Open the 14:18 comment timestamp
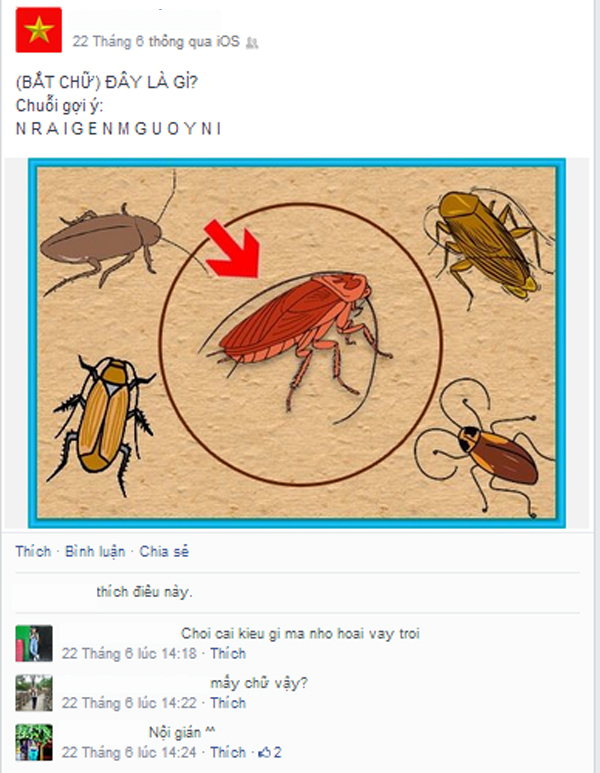600x773 pixels. (x=129, y=654)
